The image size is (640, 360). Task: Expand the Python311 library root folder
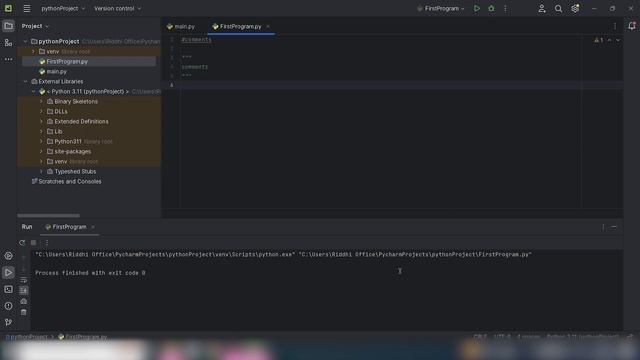tap(41, 142)
